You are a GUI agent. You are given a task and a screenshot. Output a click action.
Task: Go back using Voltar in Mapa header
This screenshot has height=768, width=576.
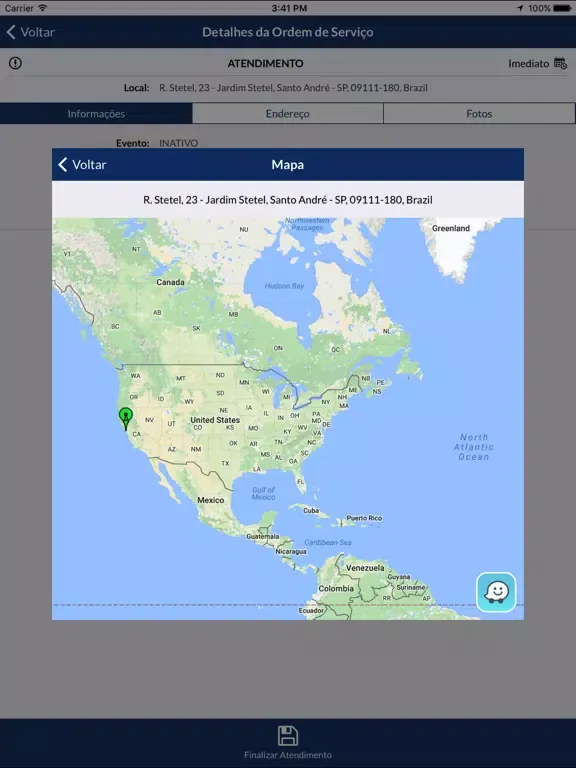(x=82, y=165)
